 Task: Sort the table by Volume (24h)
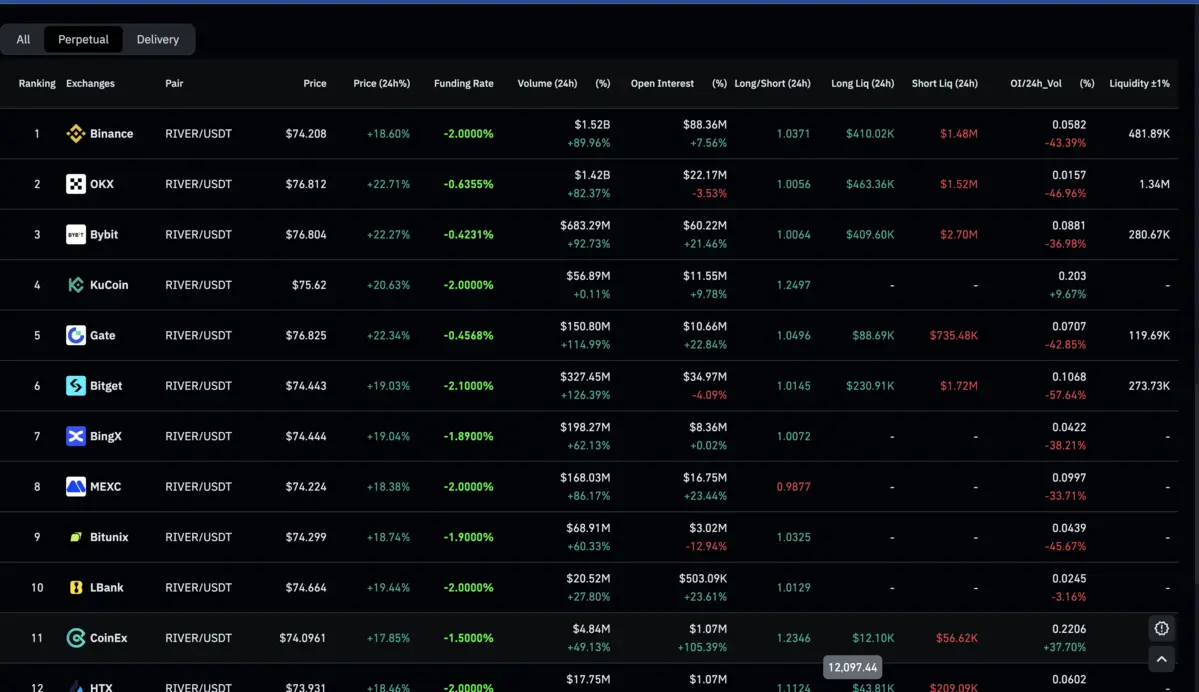pos(546,84)
